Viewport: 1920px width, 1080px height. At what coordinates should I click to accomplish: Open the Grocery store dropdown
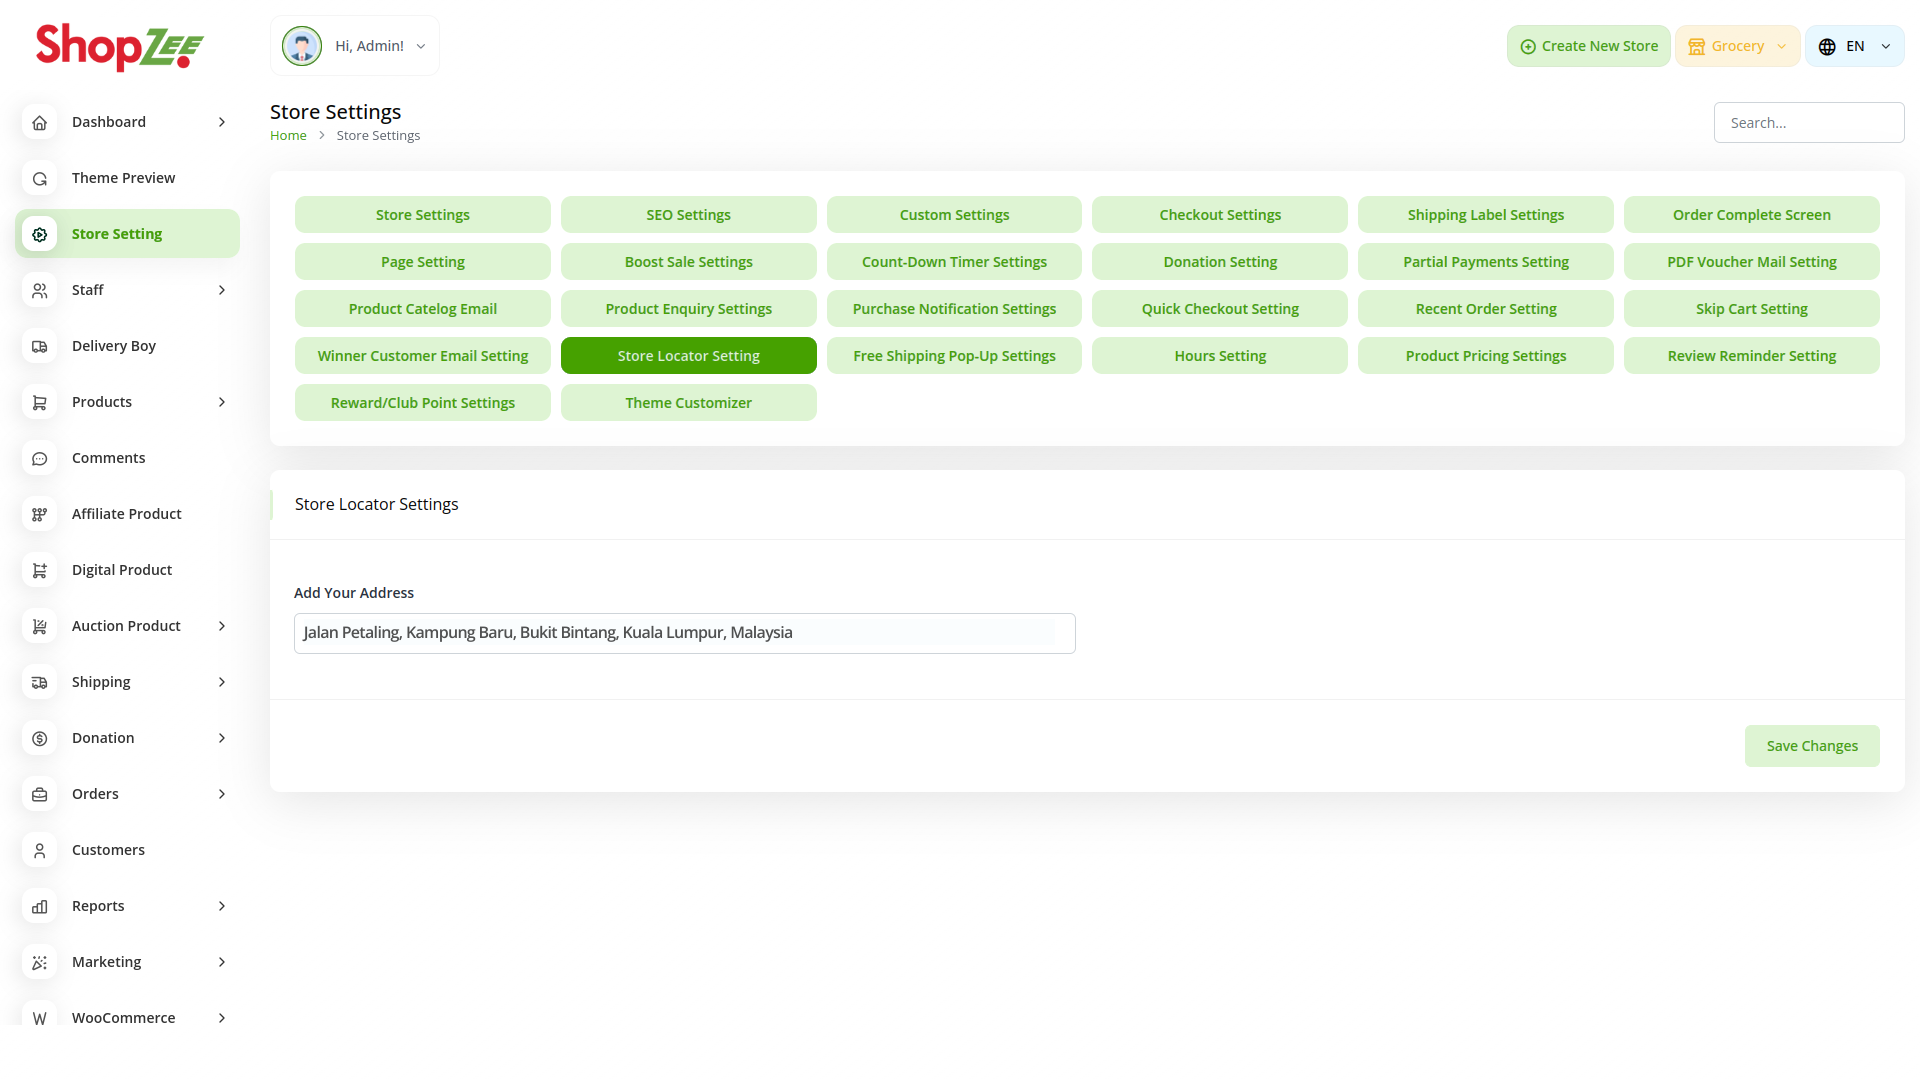(x=1737, y=47)
